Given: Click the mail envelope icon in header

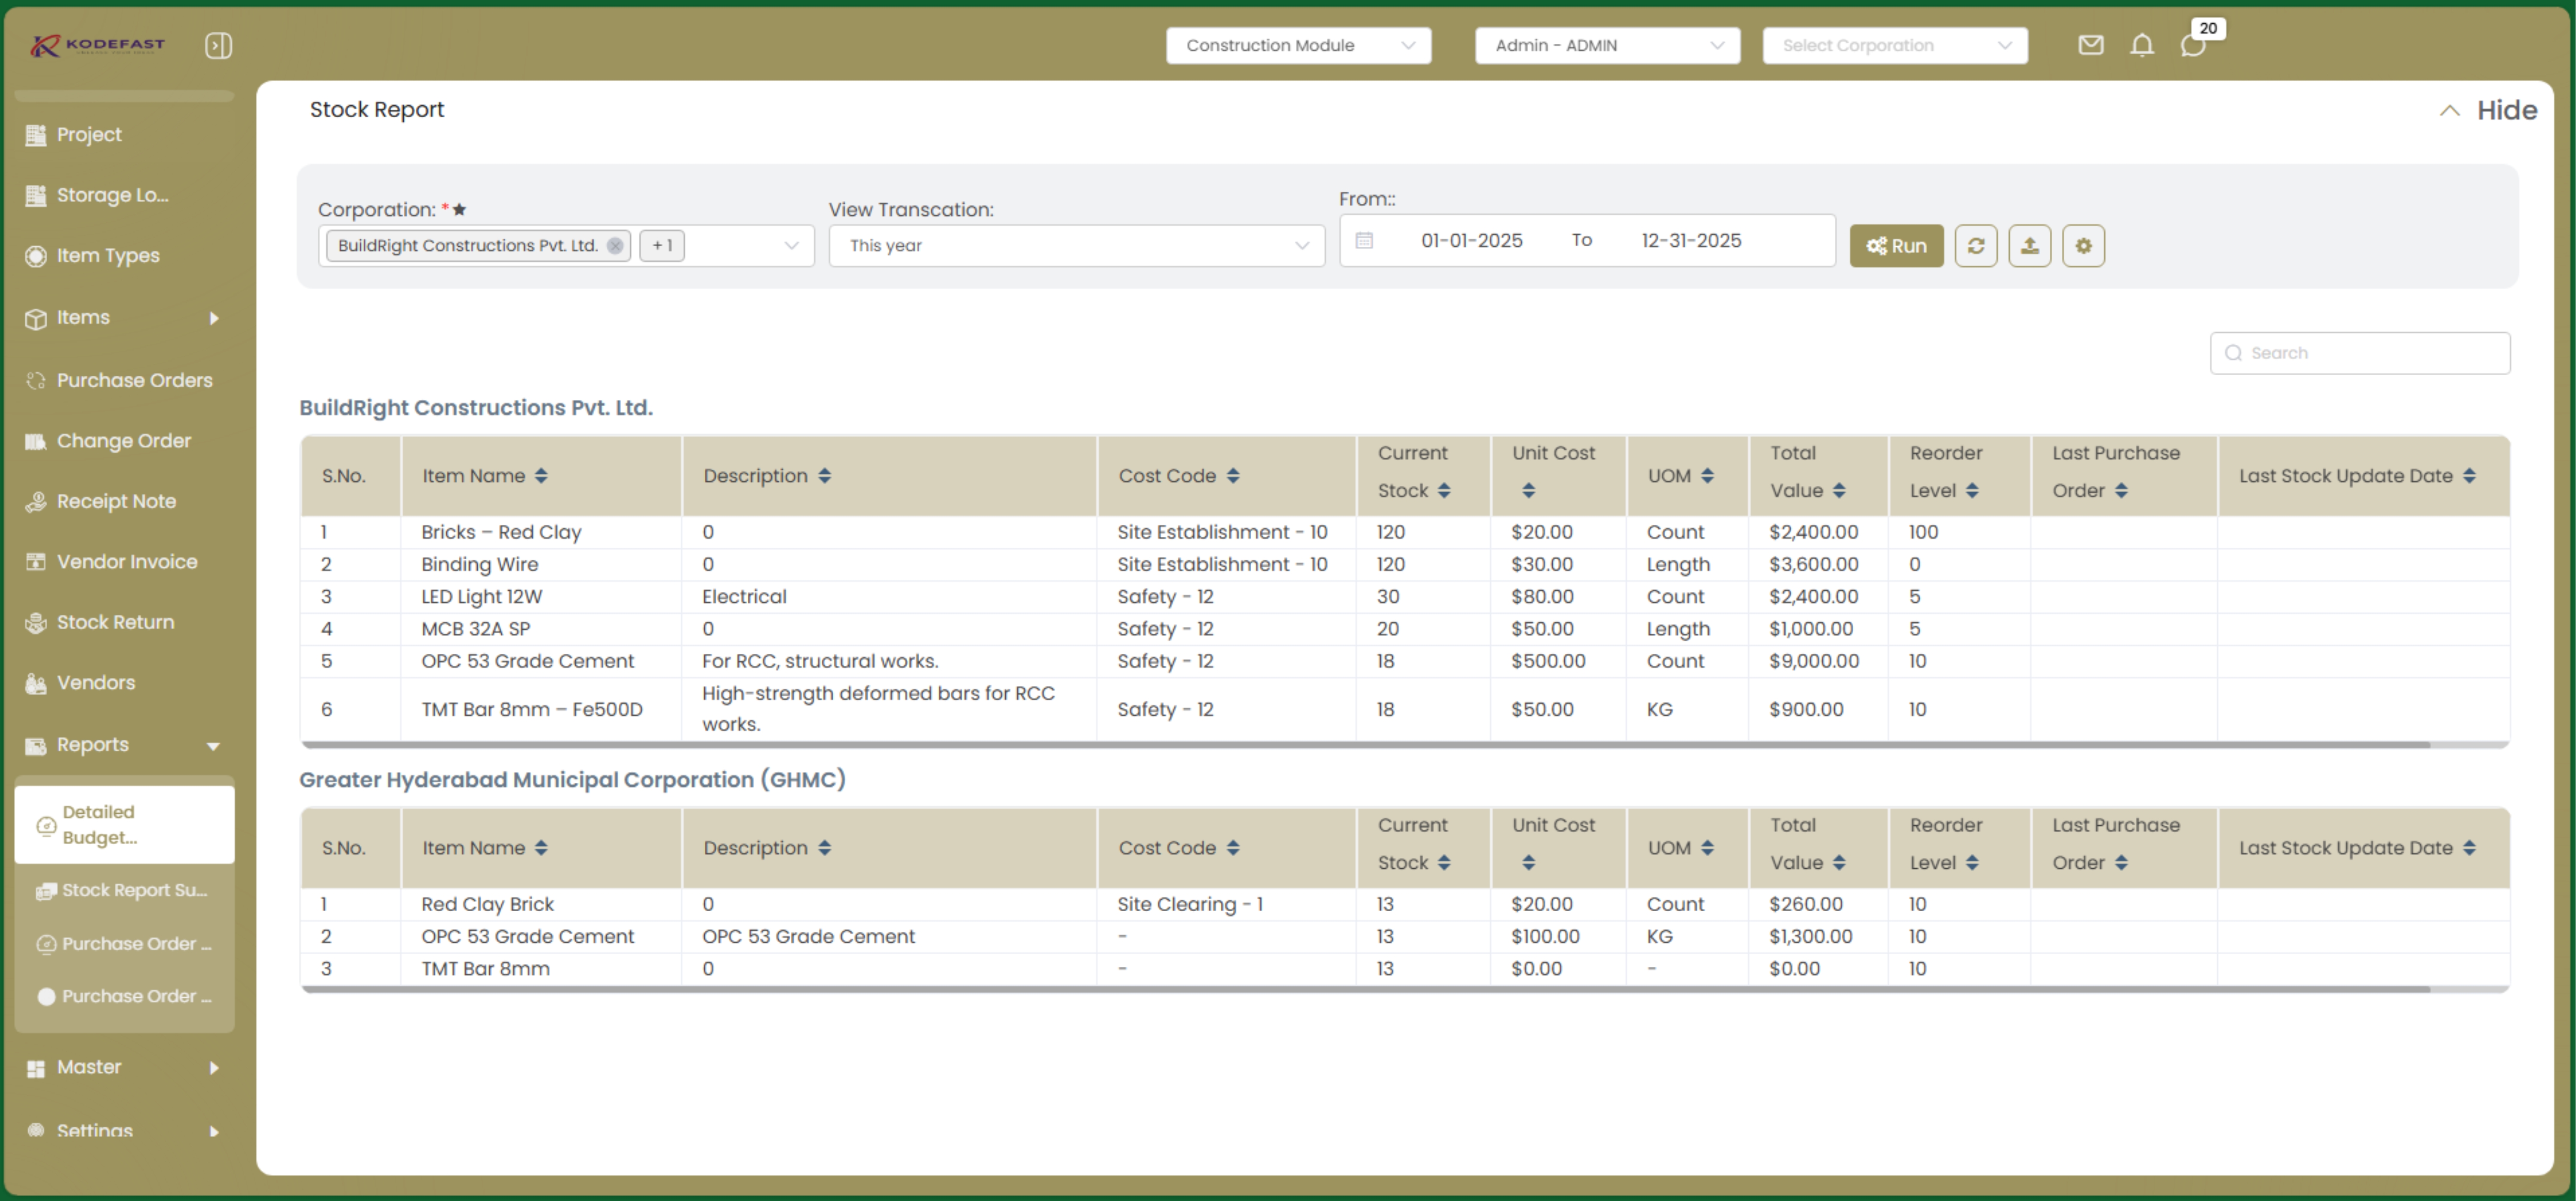Looking at the screenshot, I should [x=2090, y=45].
